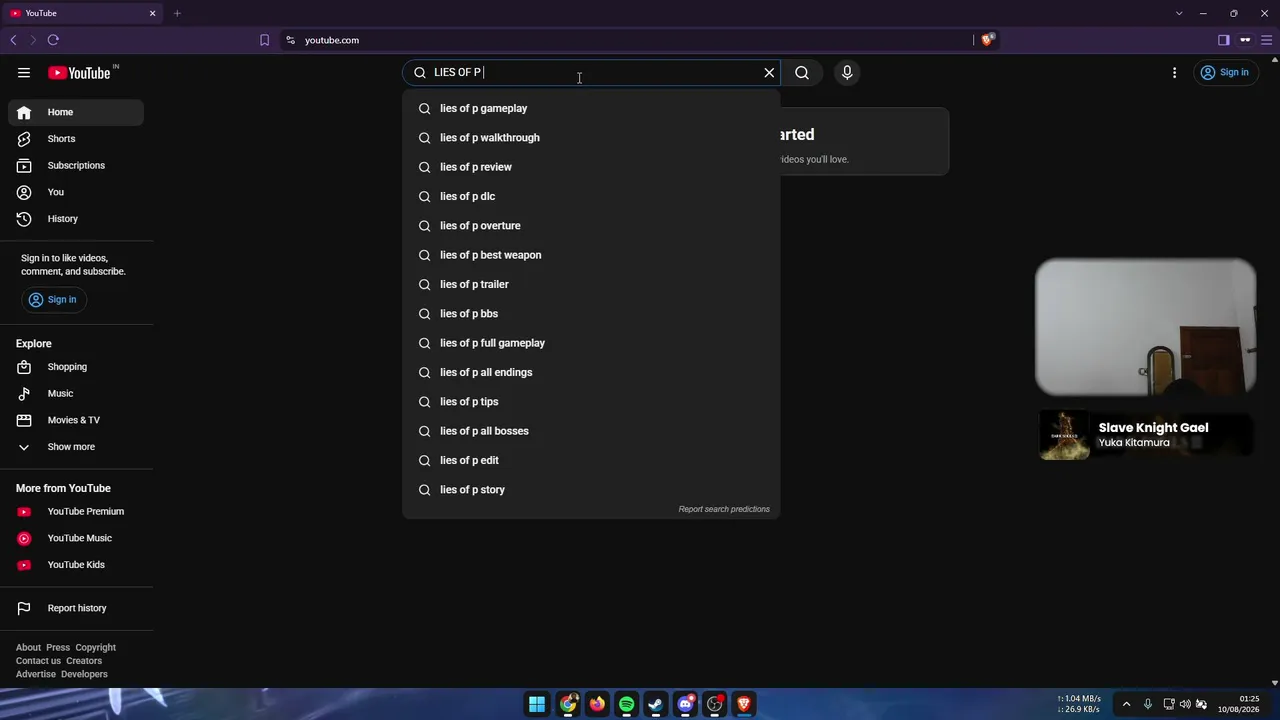Click the Developers footer link

click(84, 674)
